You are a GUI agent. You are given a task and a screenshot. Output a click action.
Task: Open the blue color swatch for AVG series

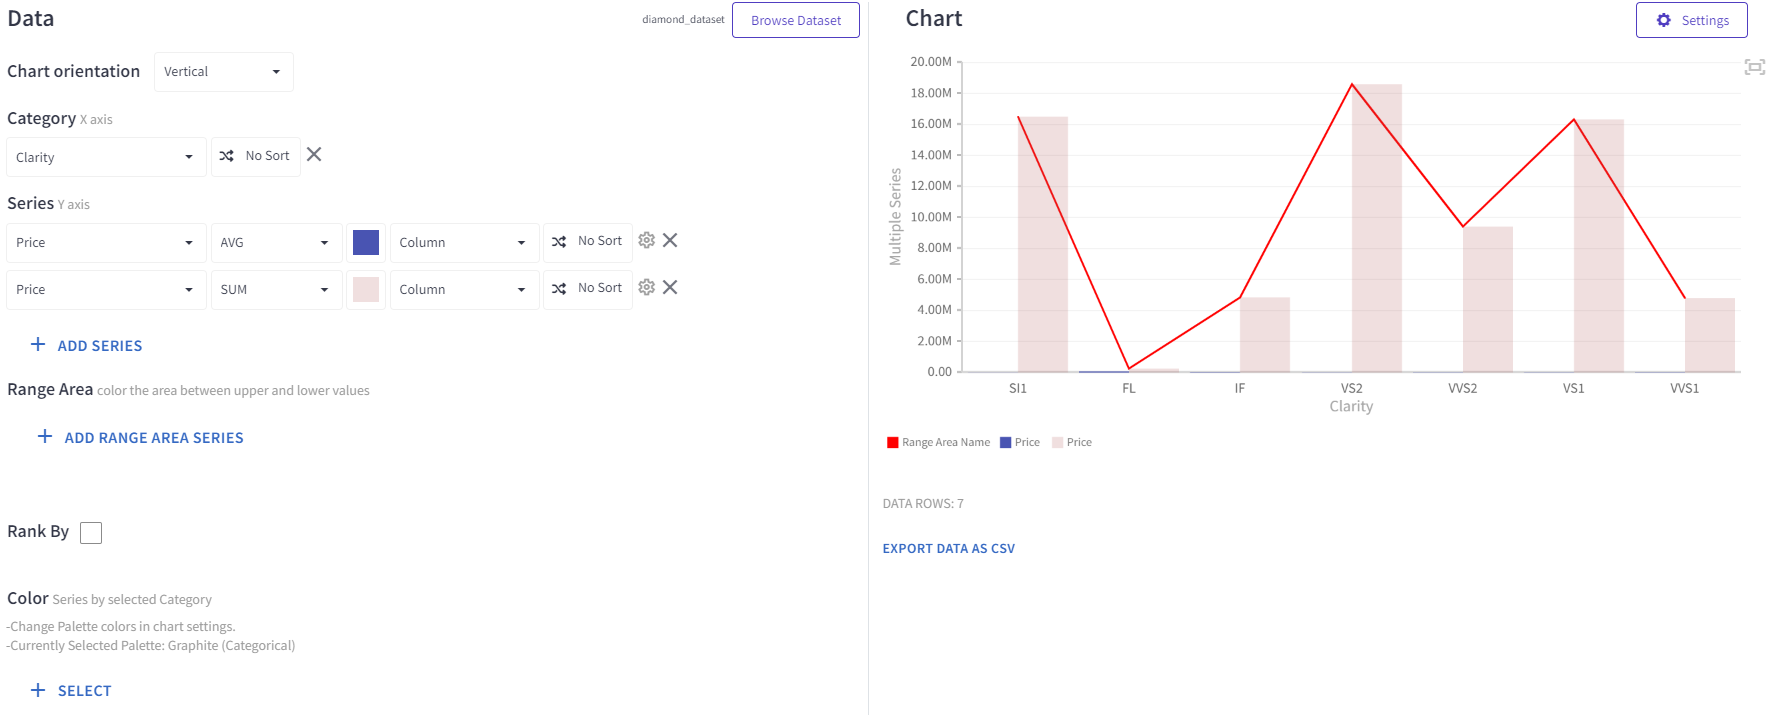point(366,243)
